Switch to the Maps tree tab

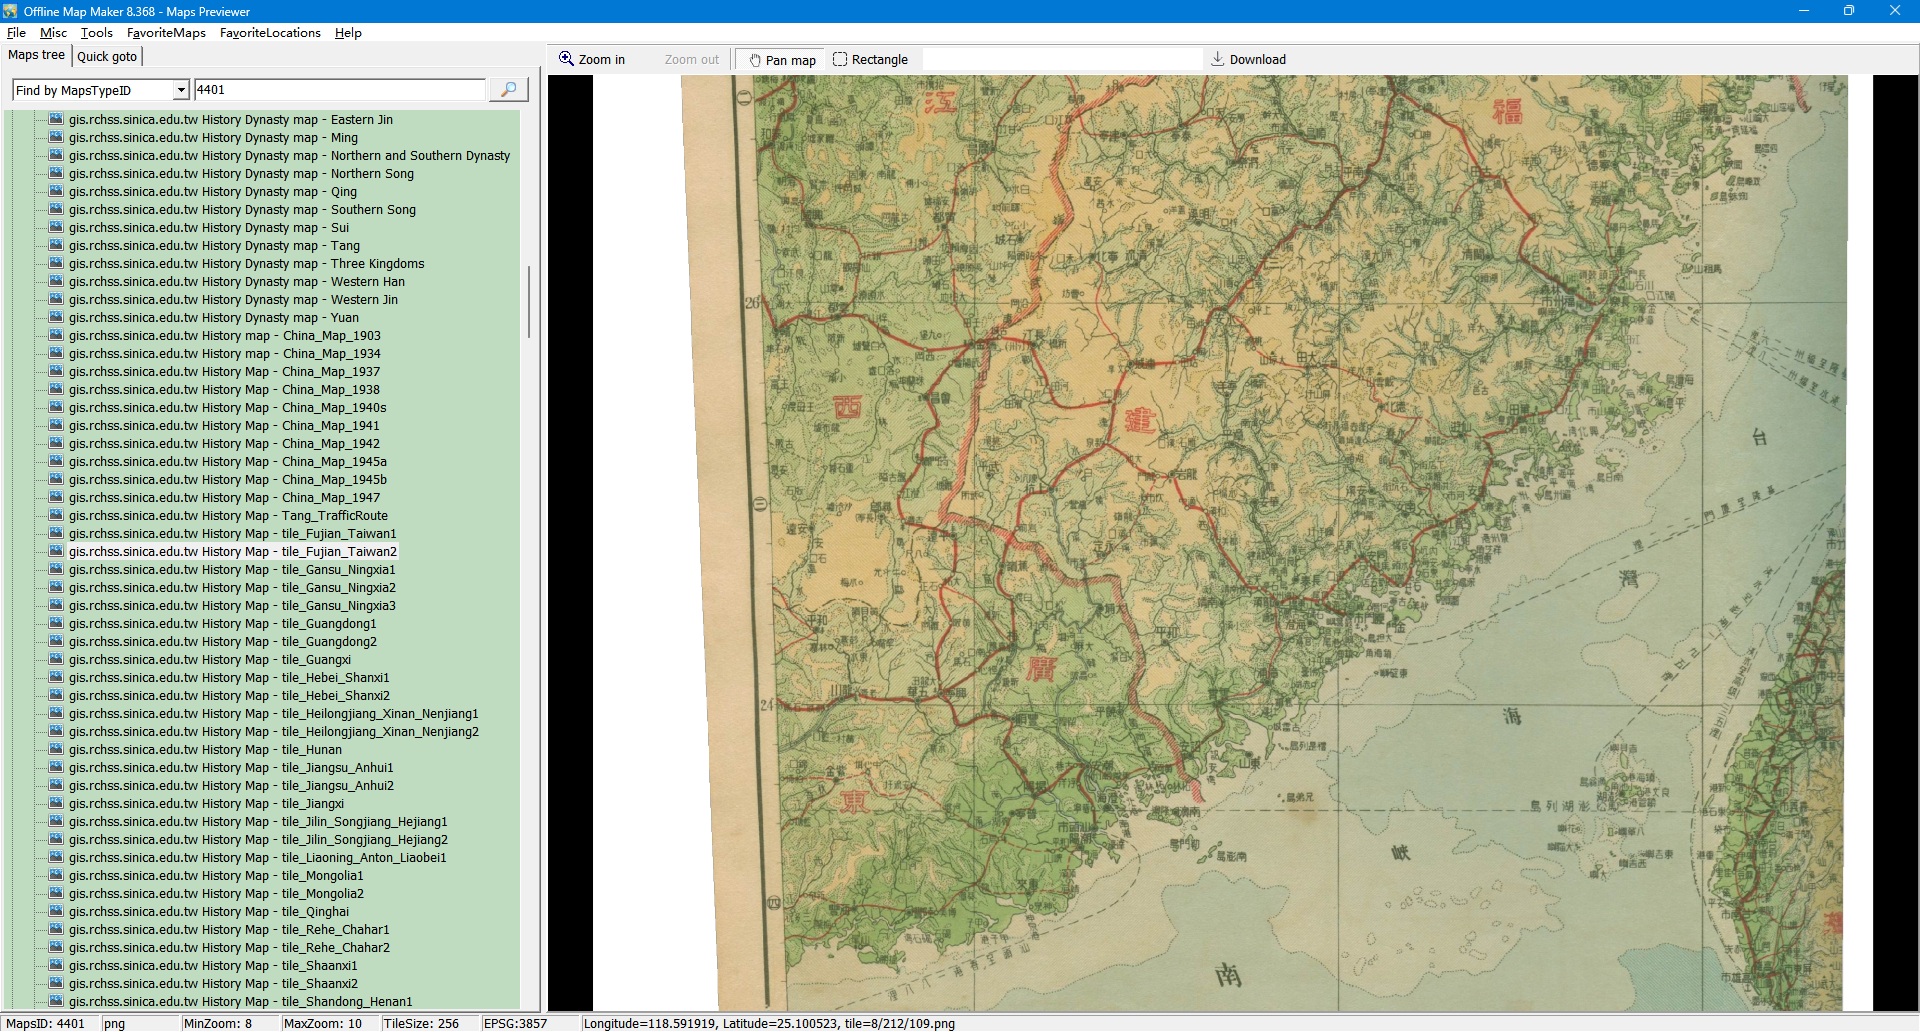pos(36,56)
